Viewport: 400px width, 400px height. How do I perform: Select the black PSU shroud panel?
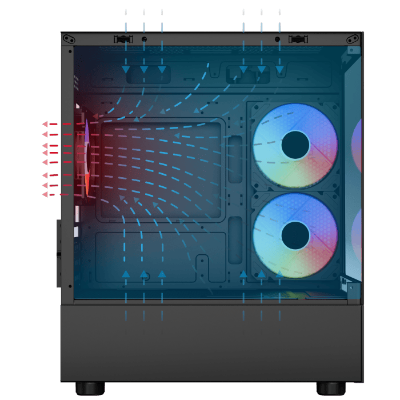(211, 343)
